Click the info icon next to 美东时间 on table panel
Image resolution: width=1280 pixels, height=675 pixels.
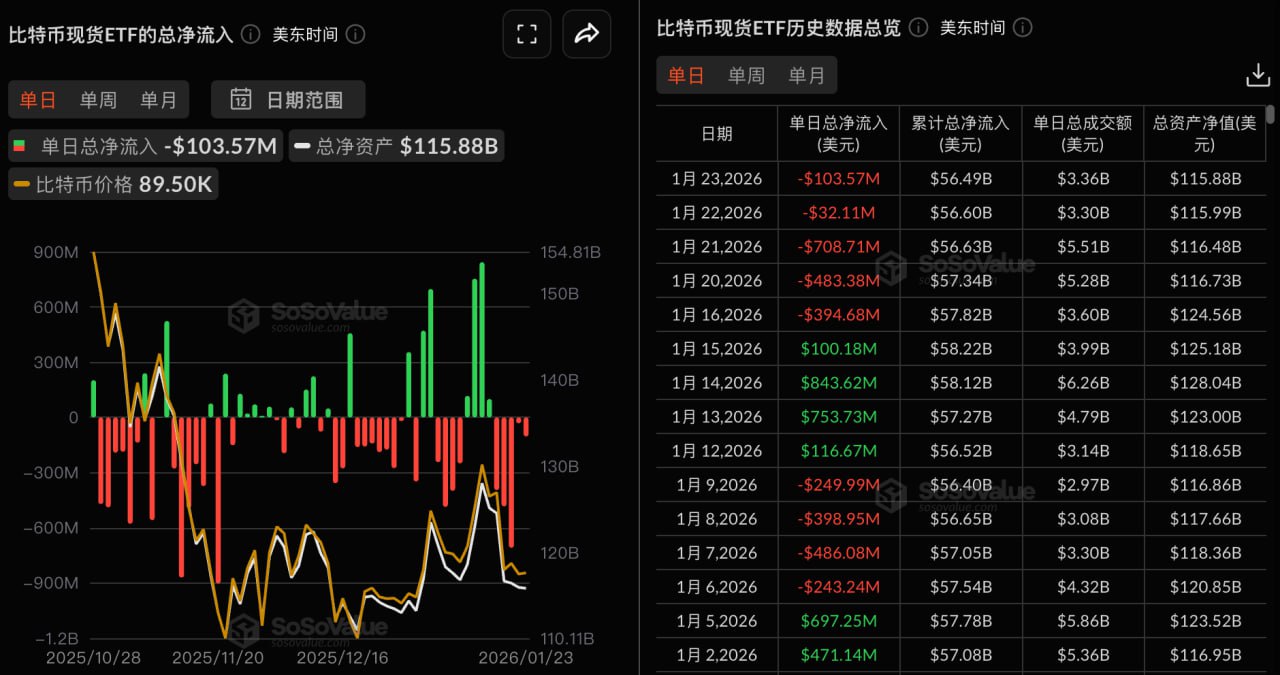pyautogui.click(x=1022, y=27)
